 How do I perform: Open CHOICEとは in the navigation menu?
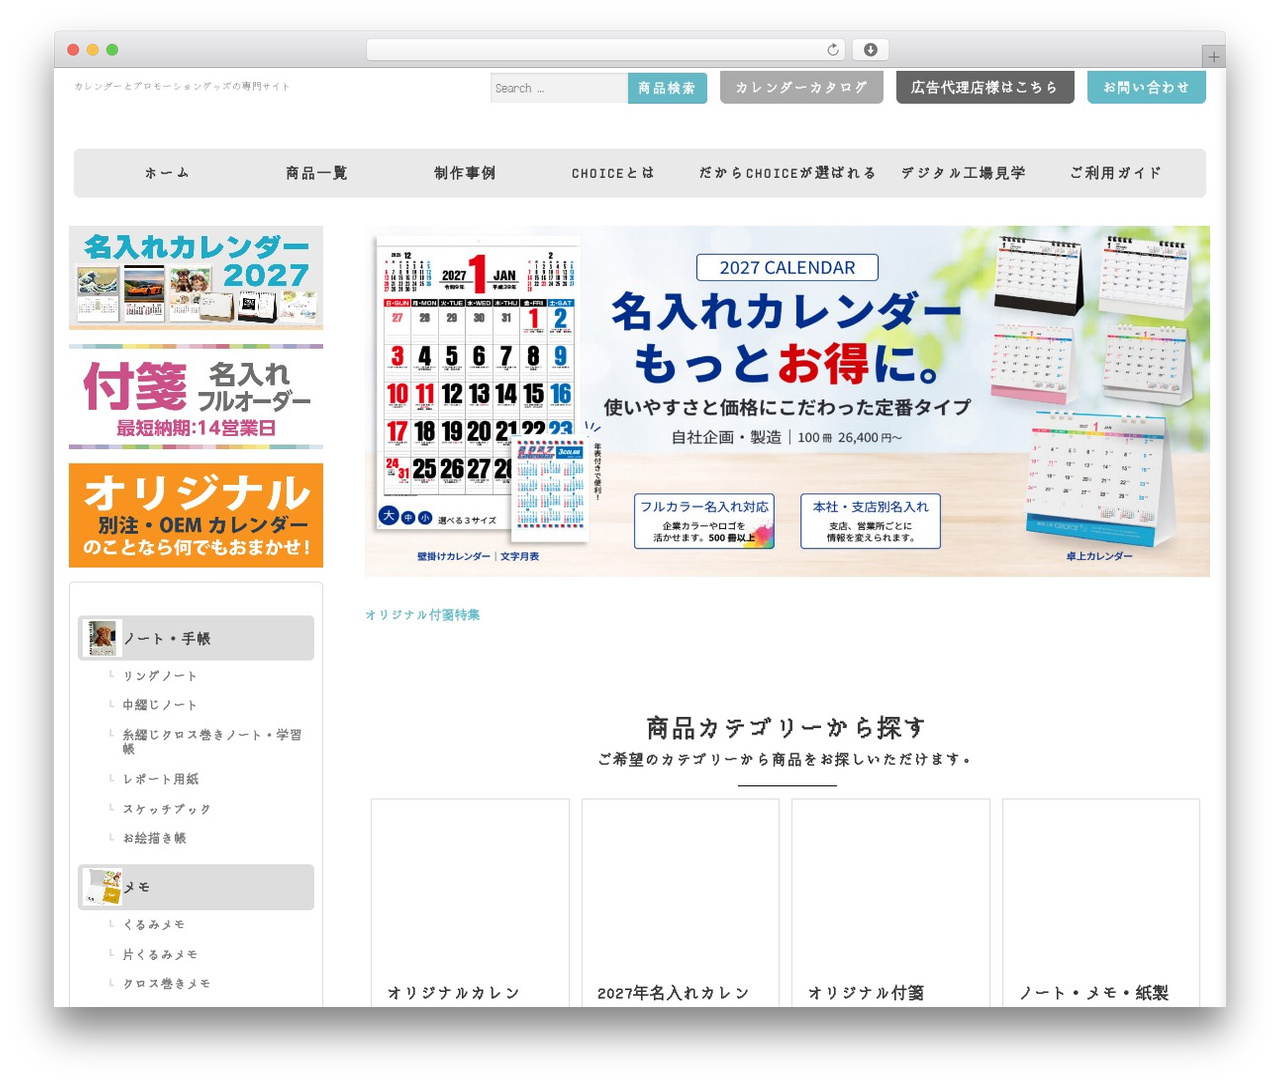click(x=613, y=173)
